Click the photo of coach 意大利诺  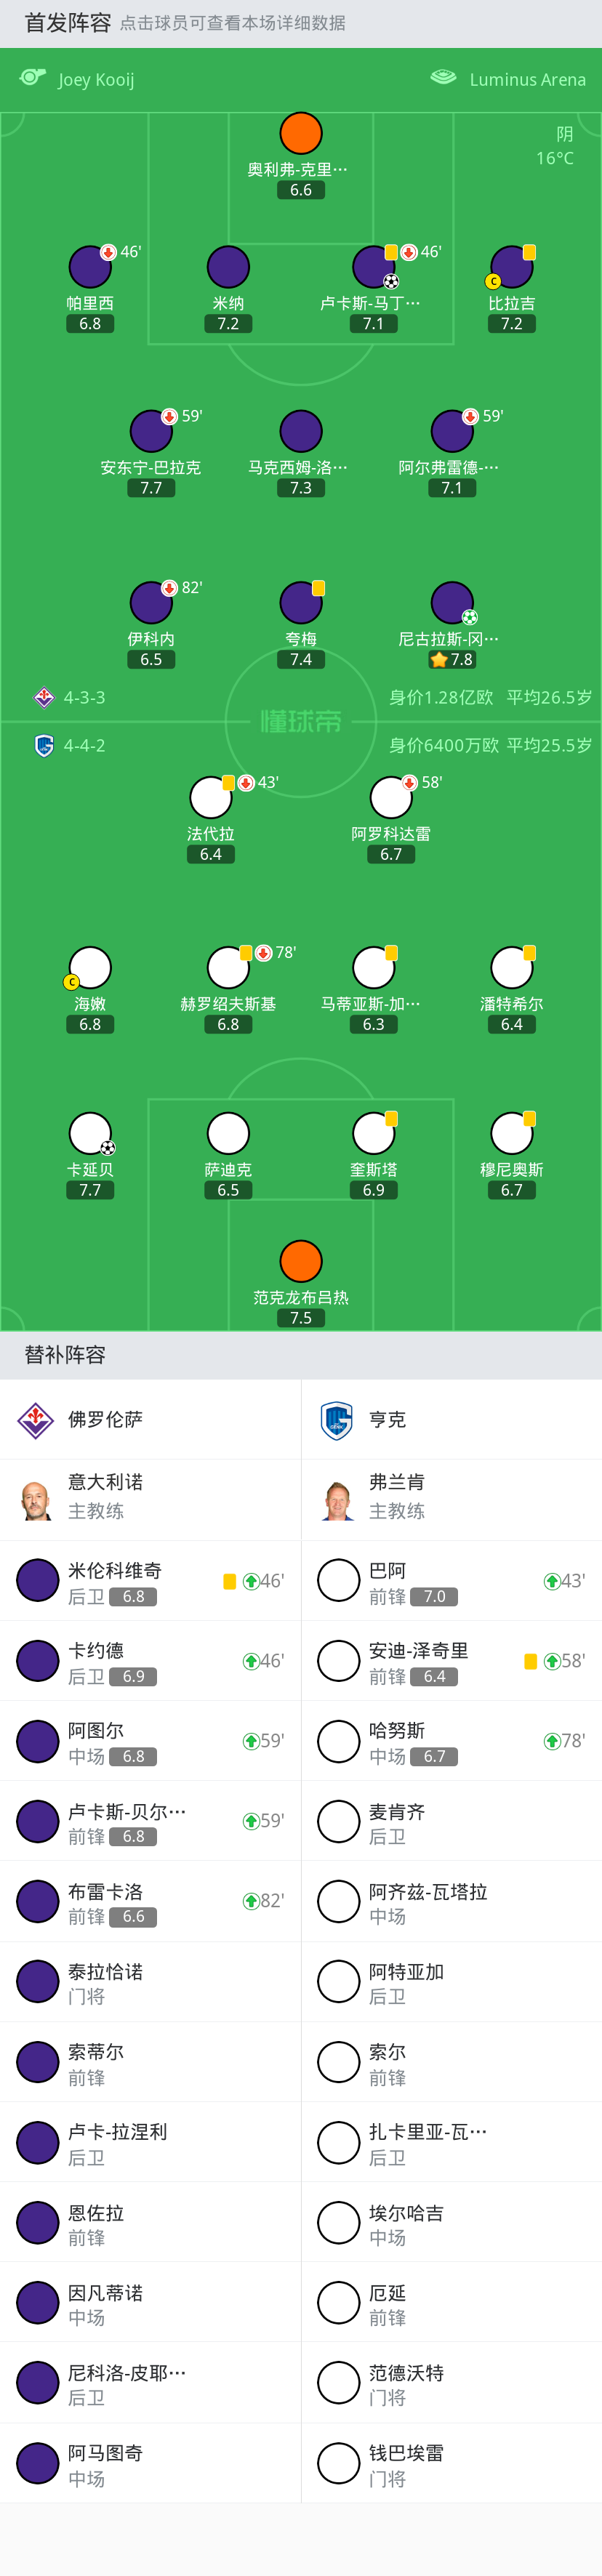(x=36, y=1500)
